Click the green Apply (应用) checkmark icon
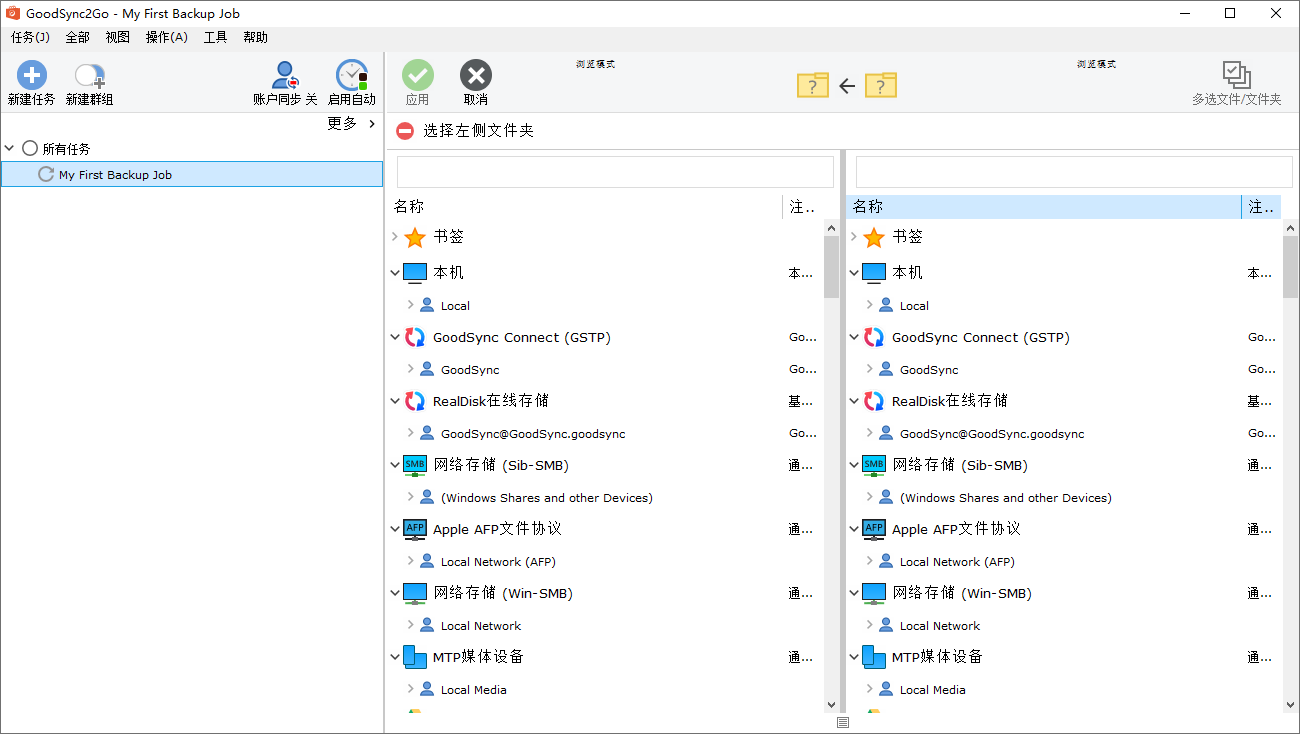The height and width of the screenshot is (734, 1300). 418,76
